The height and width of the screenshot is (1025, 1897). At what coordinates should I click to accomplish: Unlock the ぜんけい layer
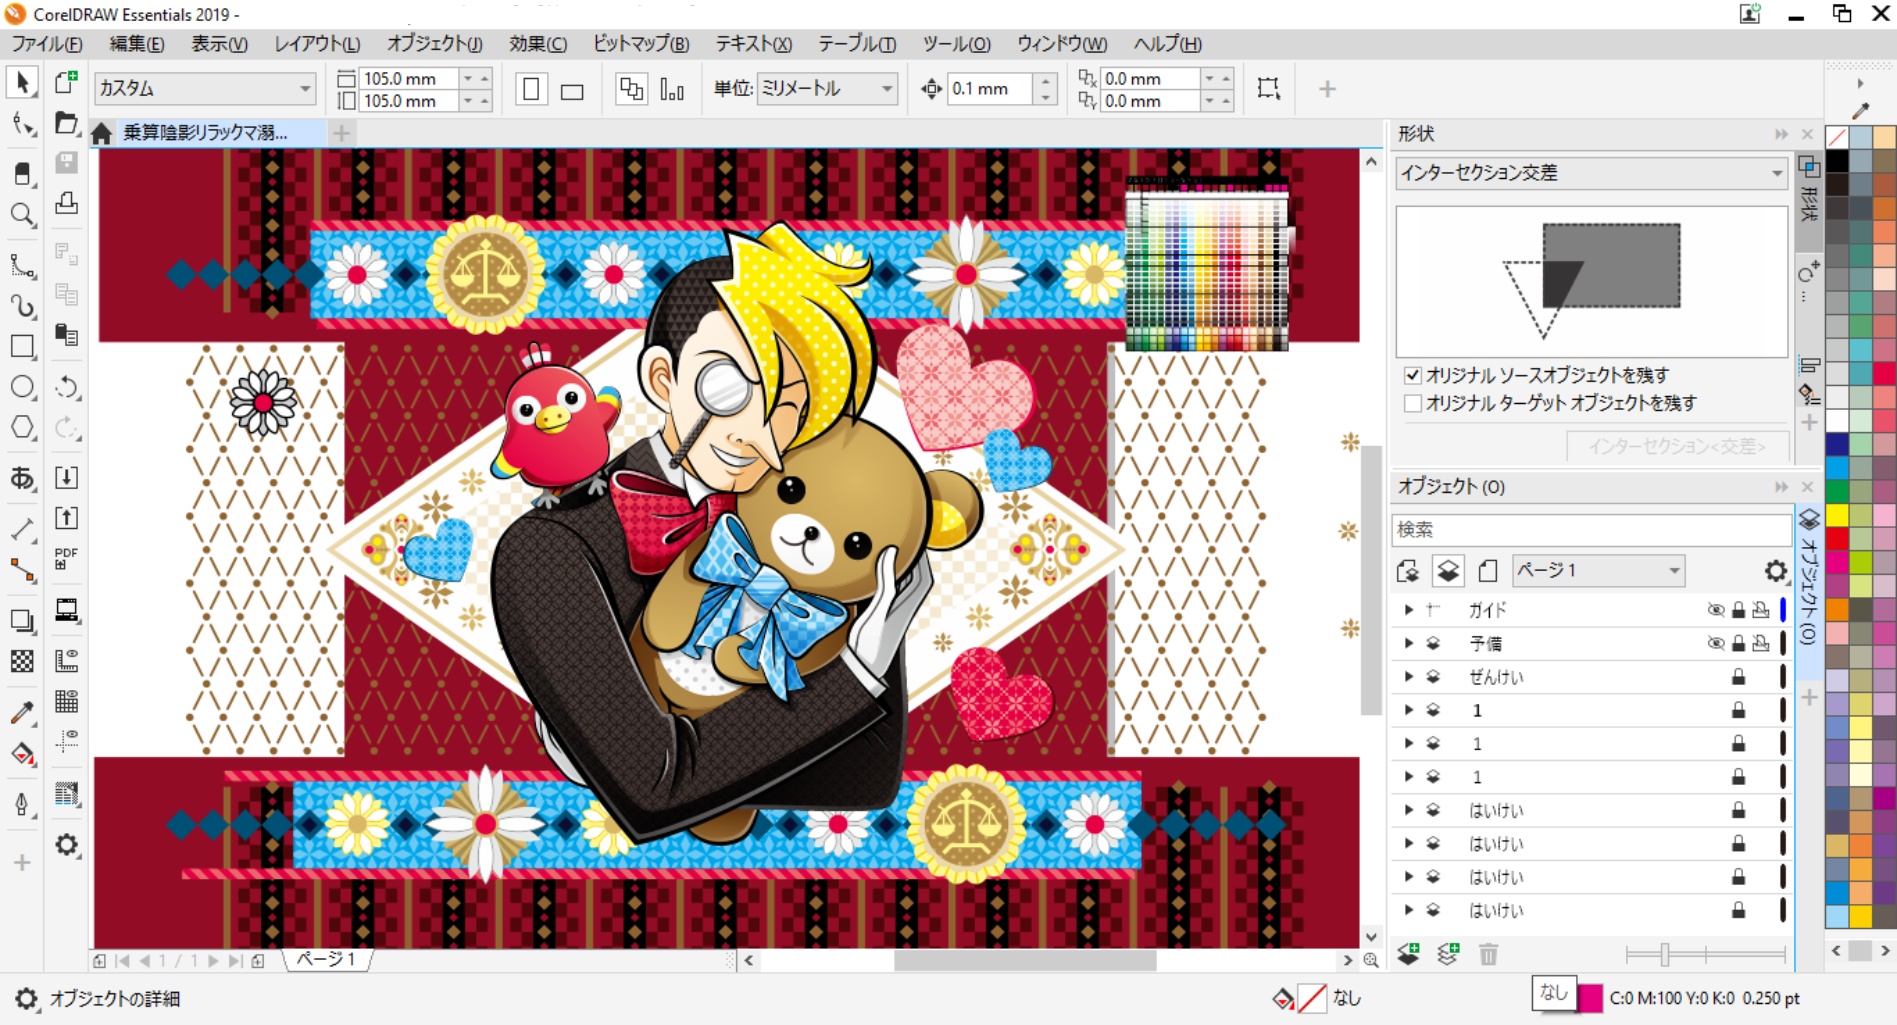tap(1739, 677)
